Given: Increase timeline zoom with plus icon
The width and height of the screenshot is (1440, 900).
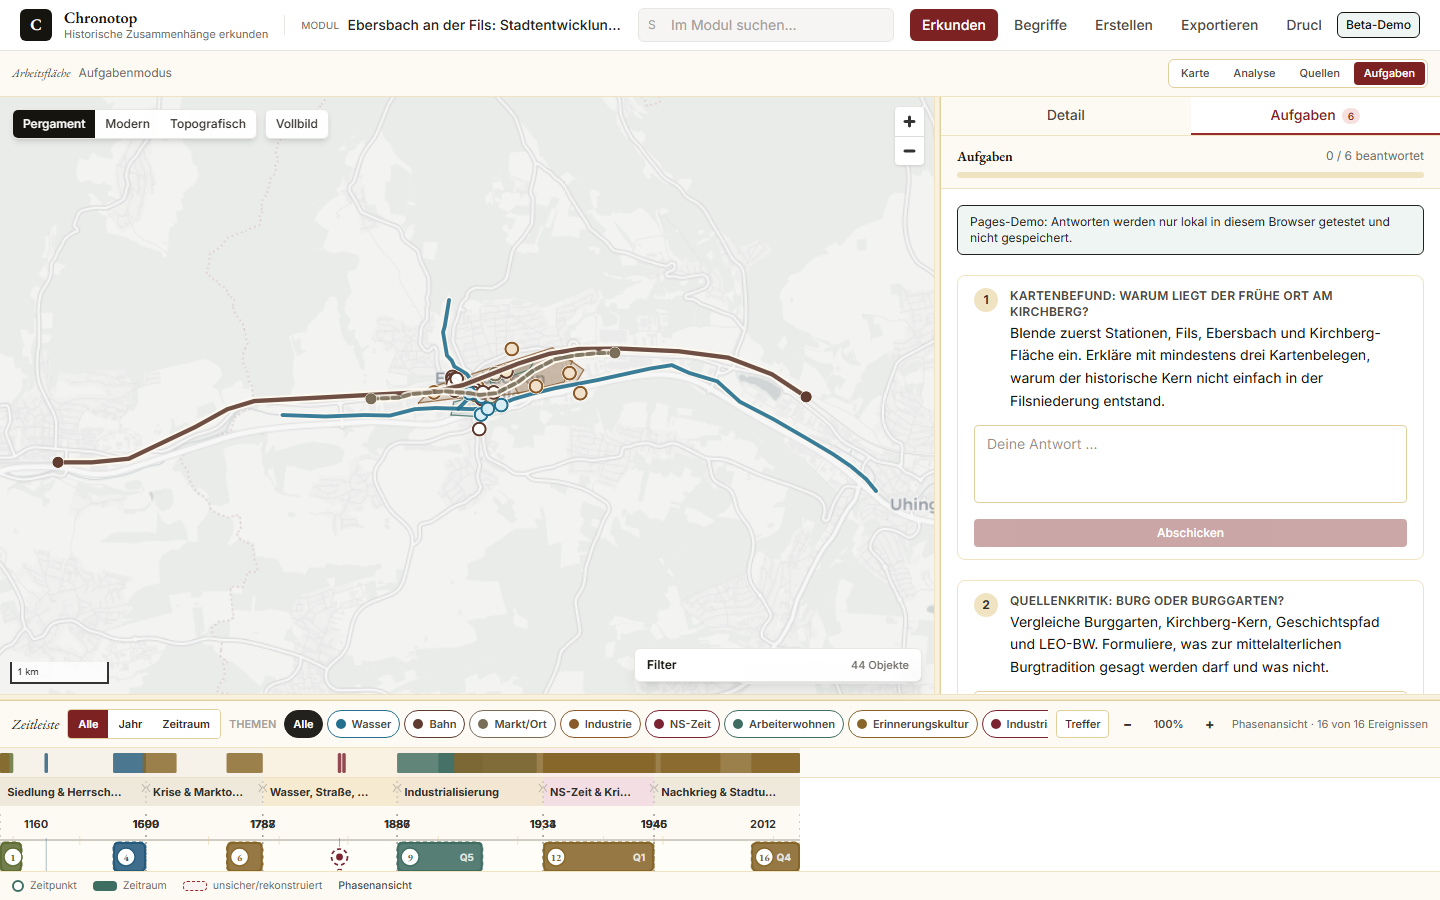Looking at the screenshot, I should tap(1209, 724).
